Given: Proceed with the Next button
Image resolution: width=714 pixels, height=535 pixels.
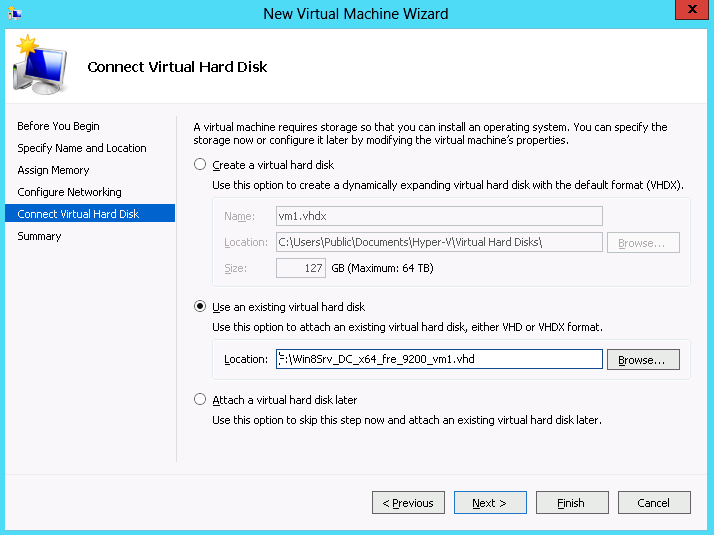Looking at the screenshot, I should [490, 503].
